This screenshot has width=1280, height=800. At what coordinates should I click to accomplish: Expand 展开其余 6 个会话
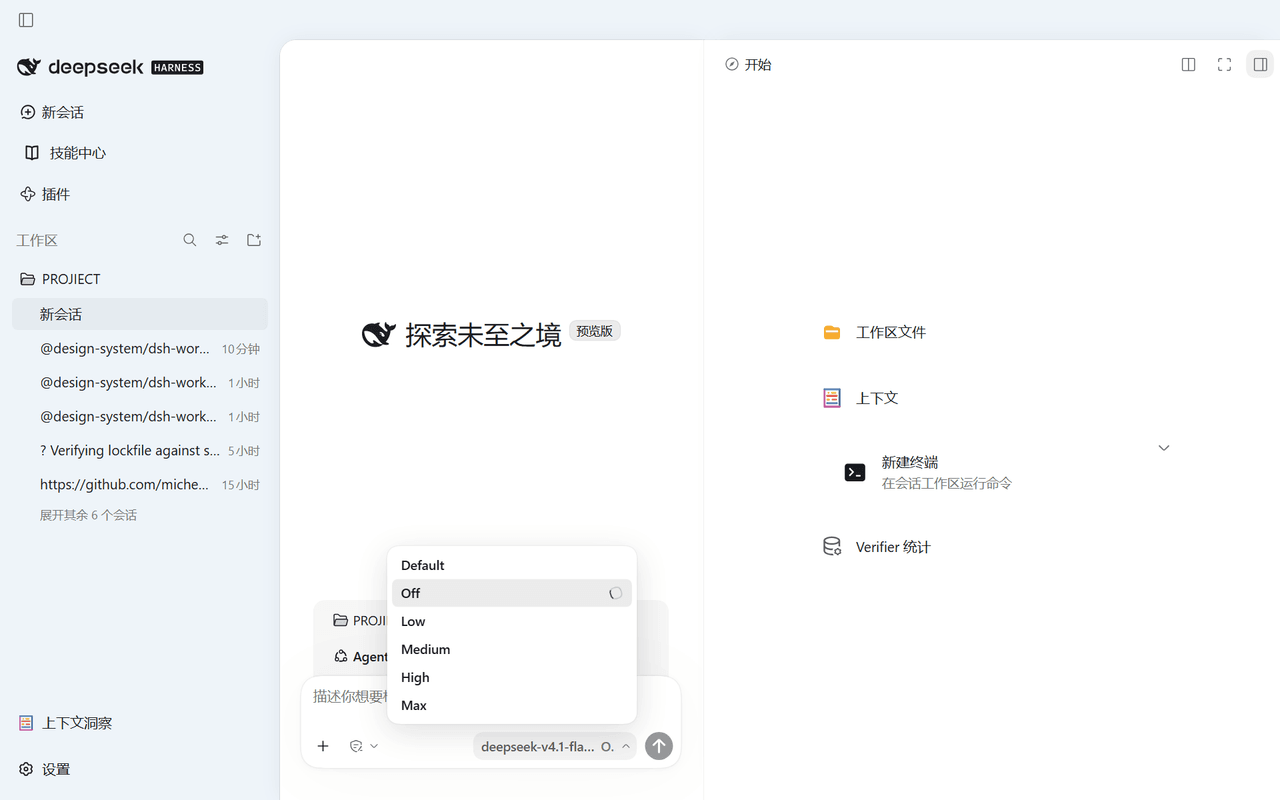pos(88,515)
